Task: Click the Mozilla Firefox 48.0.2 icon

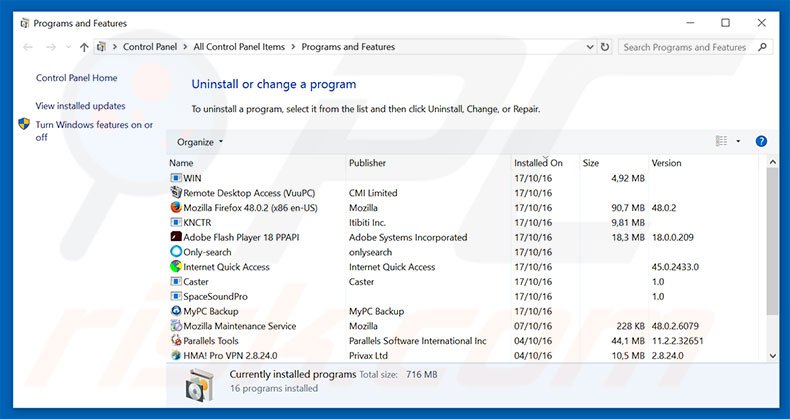Action: click(176, 207)
